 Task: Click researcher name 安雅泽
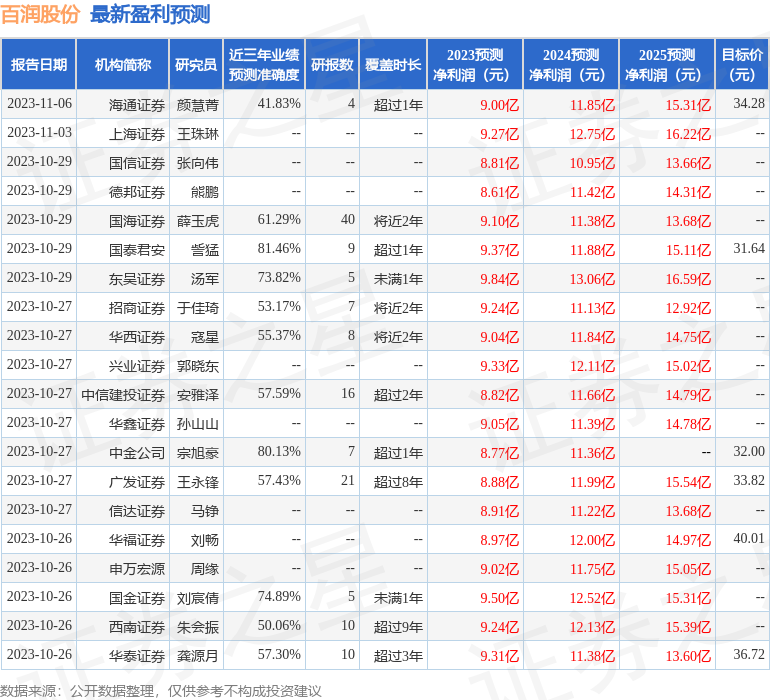tap(197, 394)
